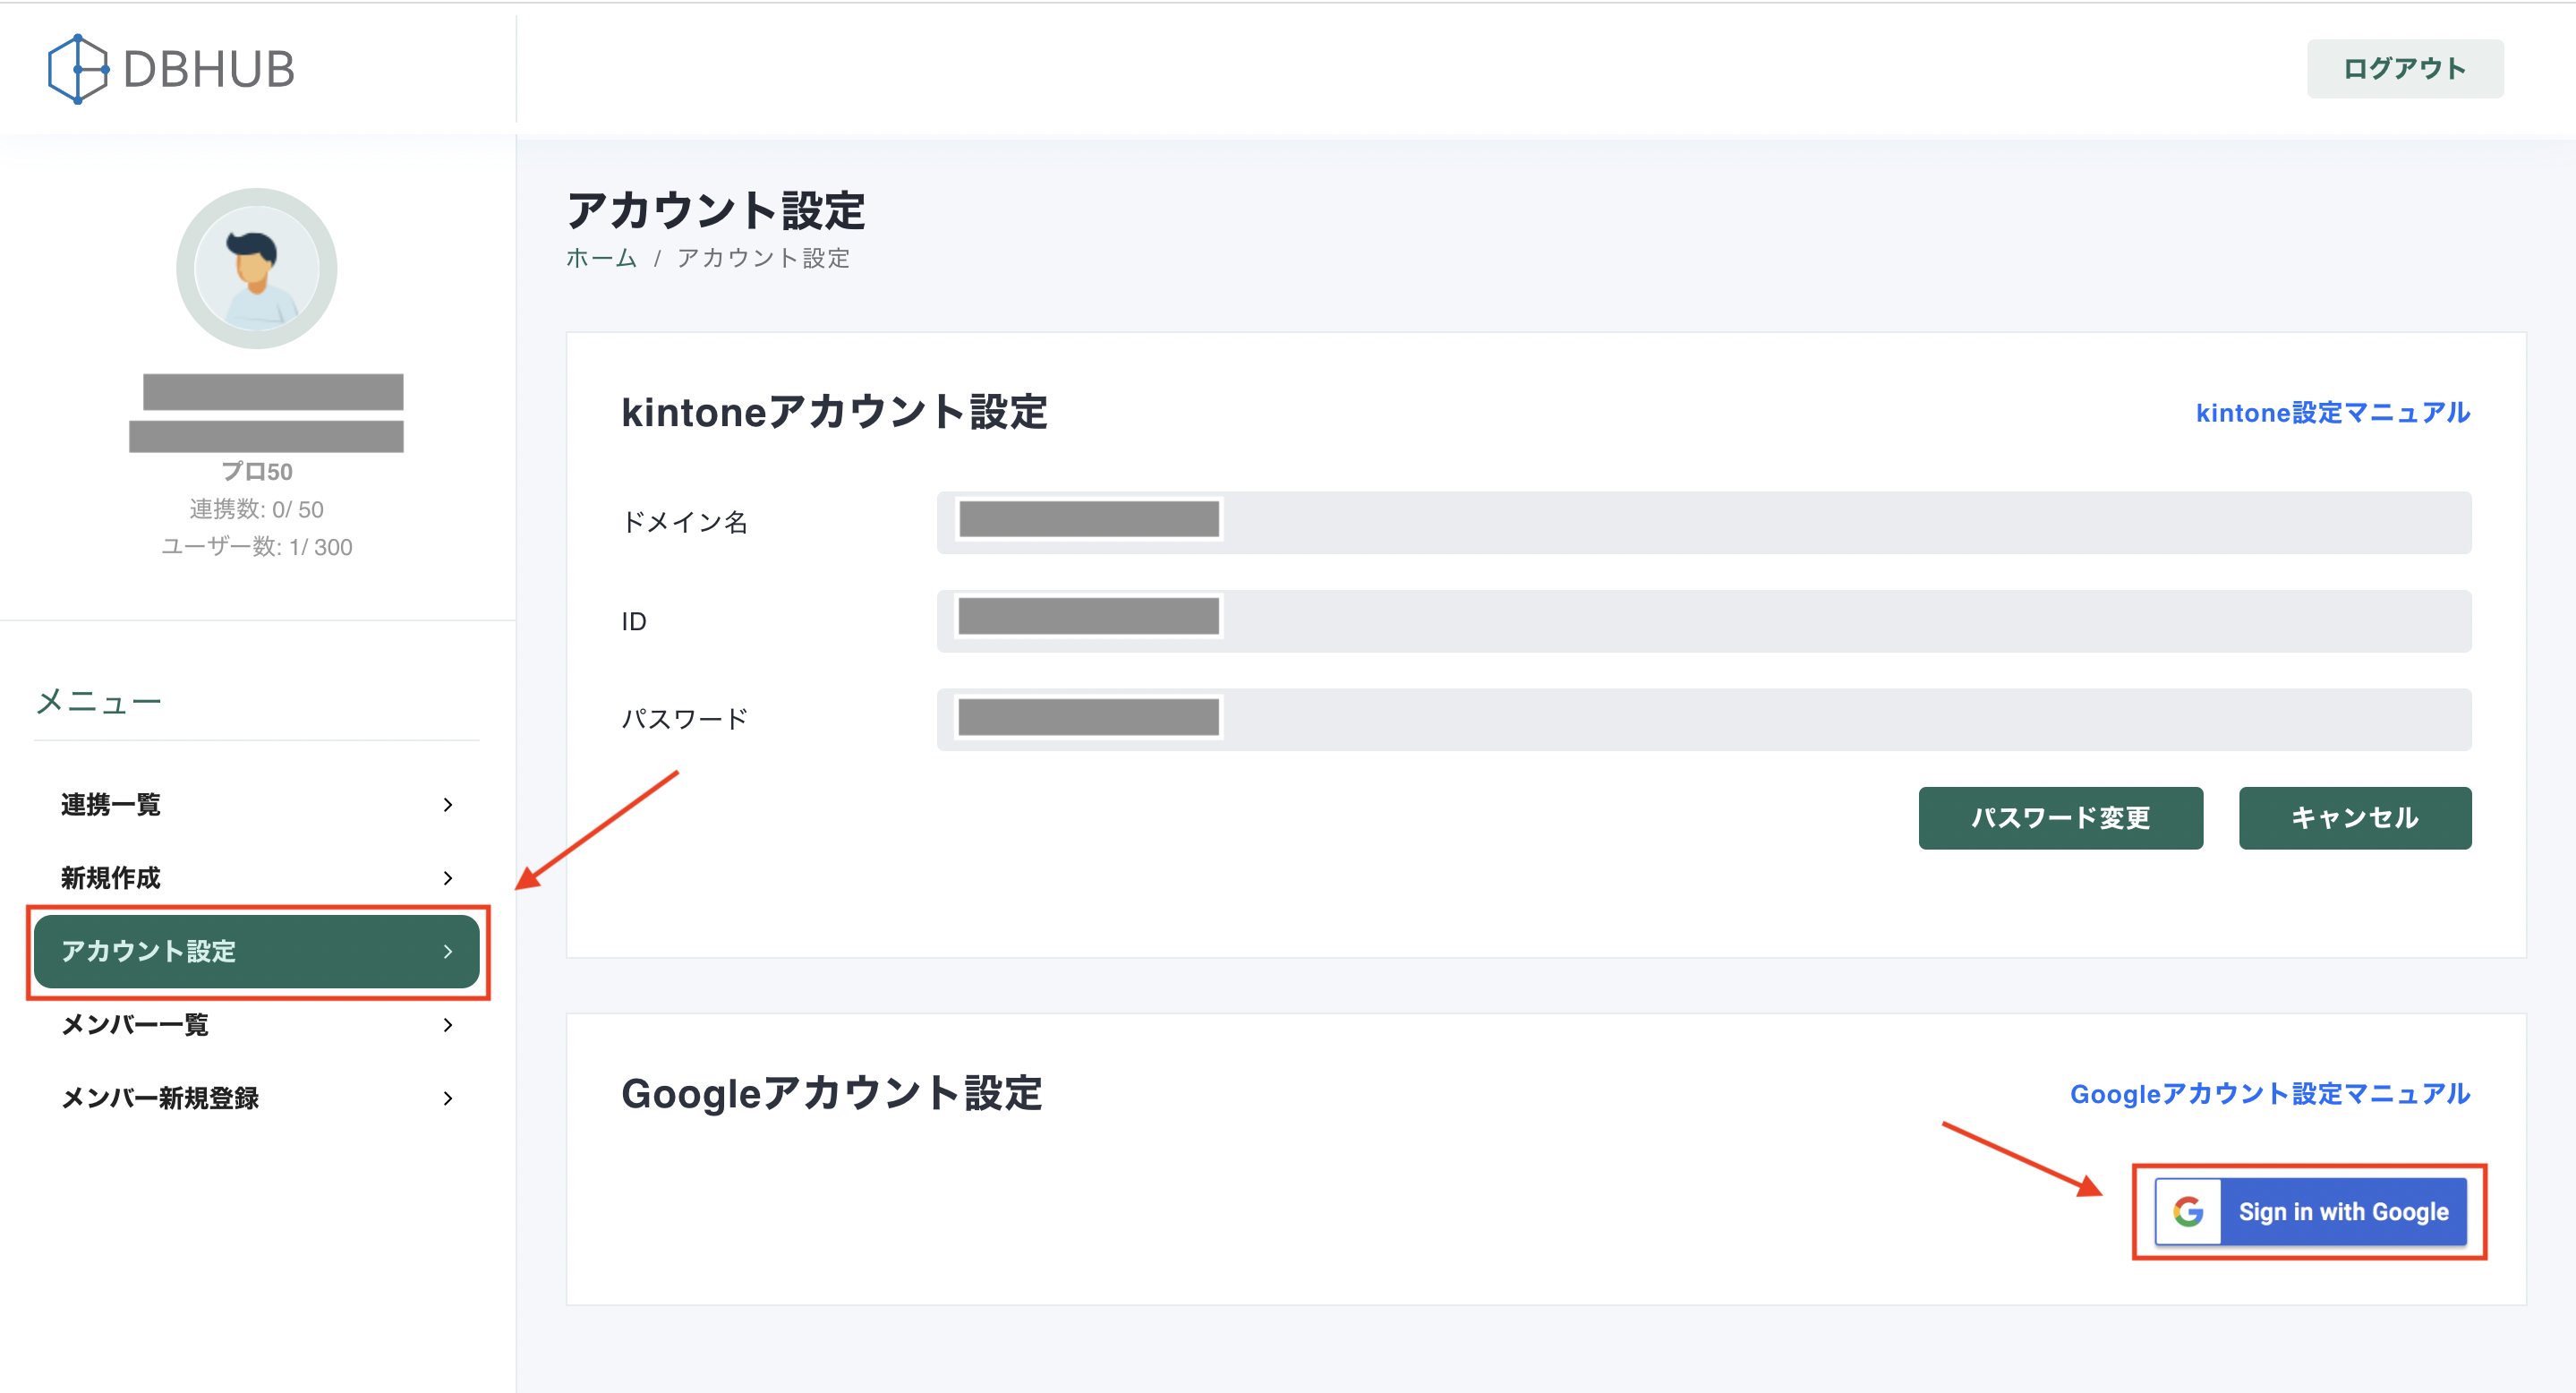Click chevron arrow next to メンバー一覧

448,1025
